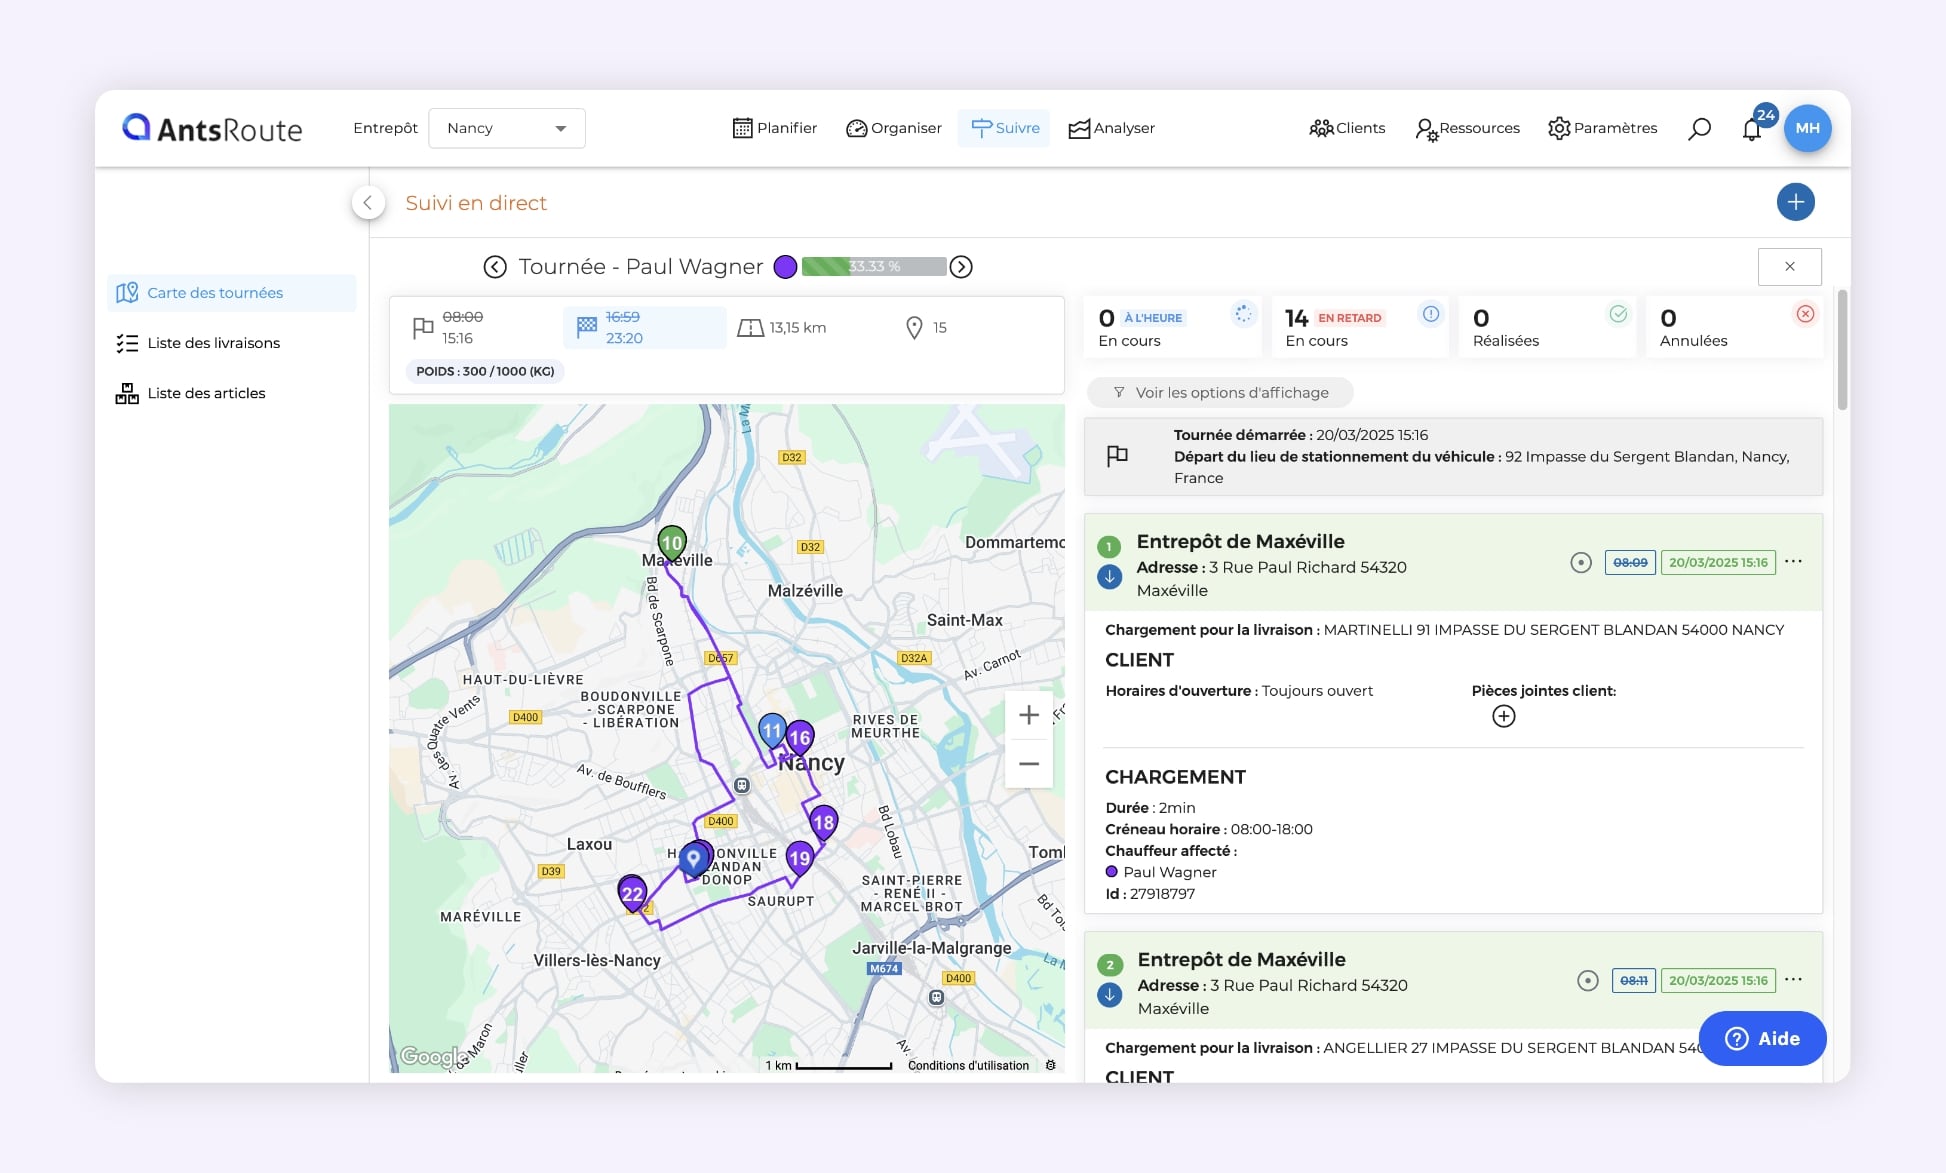This screenshot has width=1946, height=1173.
Task: Expand Voir les options d'affichage
Action: 1220,393
